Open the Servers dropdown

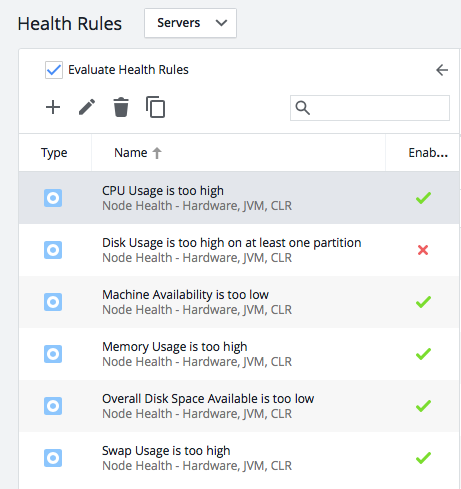(x=190, y=23)
